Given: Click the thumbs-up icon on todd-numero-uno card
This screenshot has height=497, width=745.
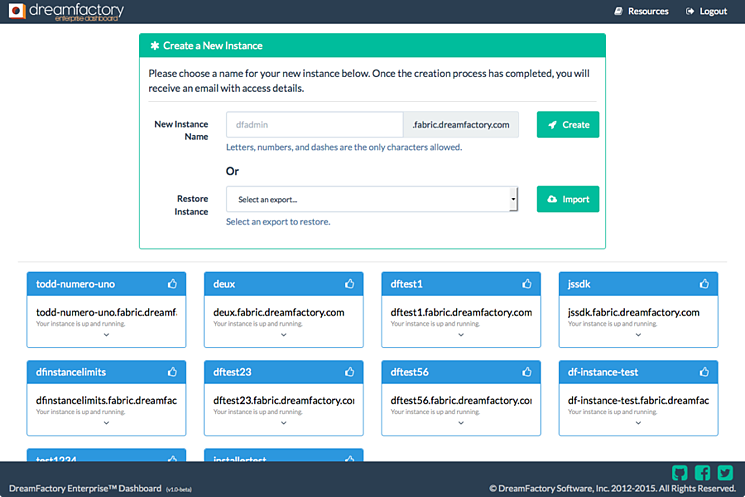Looking at the screenshot, I should tap(172, 284).
